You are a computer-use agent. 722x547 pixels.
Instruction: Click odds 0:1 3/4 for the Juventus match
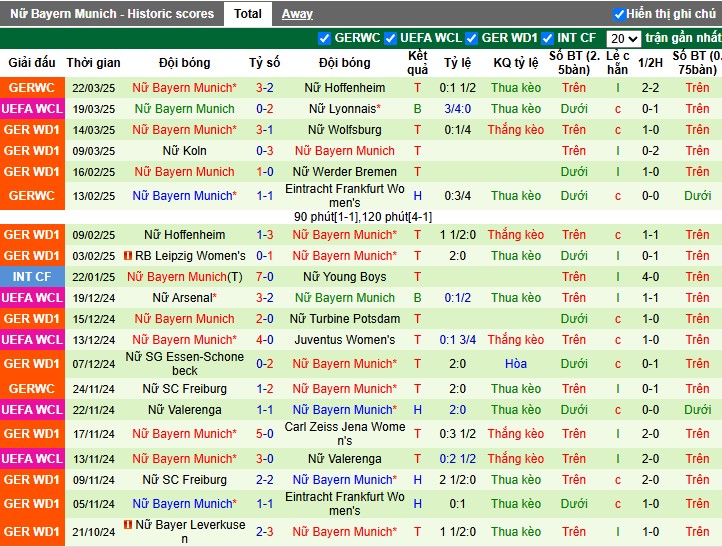pyautogui.click(x=457, y=340)
